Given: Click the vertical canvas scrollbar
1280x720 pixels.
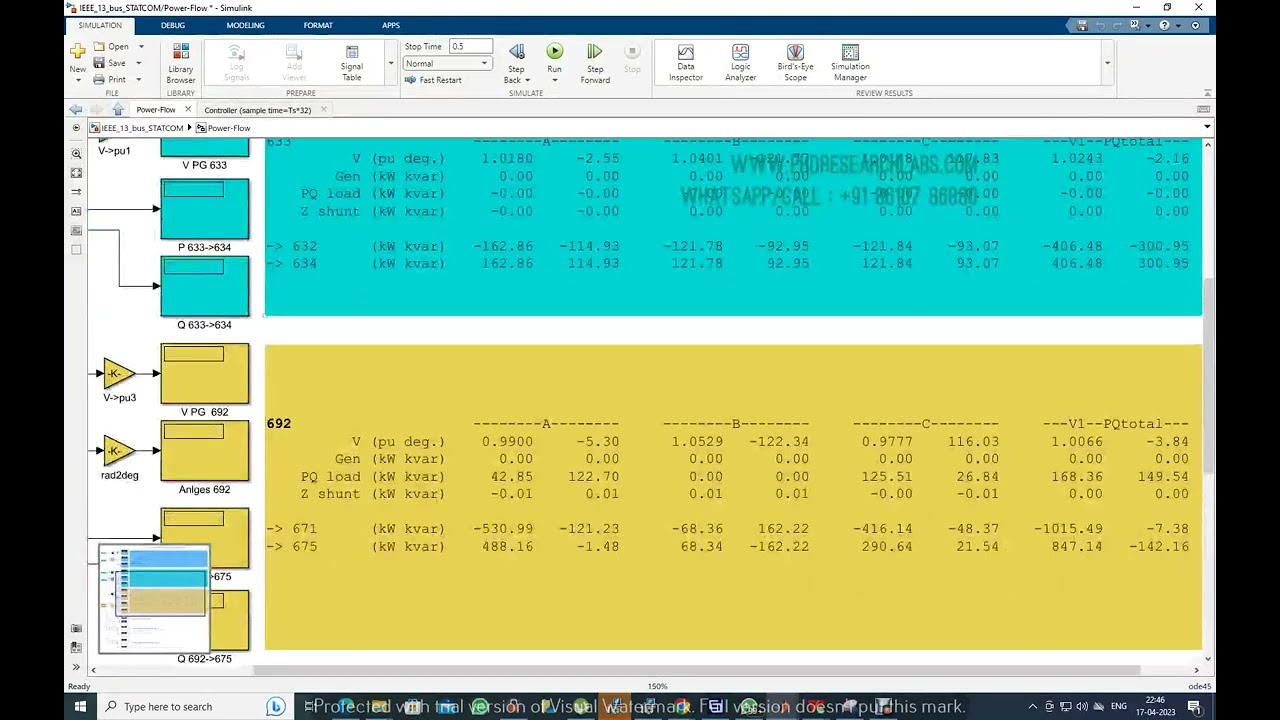Looking at the screenshot, I should pyautogui.click(x=1208, y=375).
